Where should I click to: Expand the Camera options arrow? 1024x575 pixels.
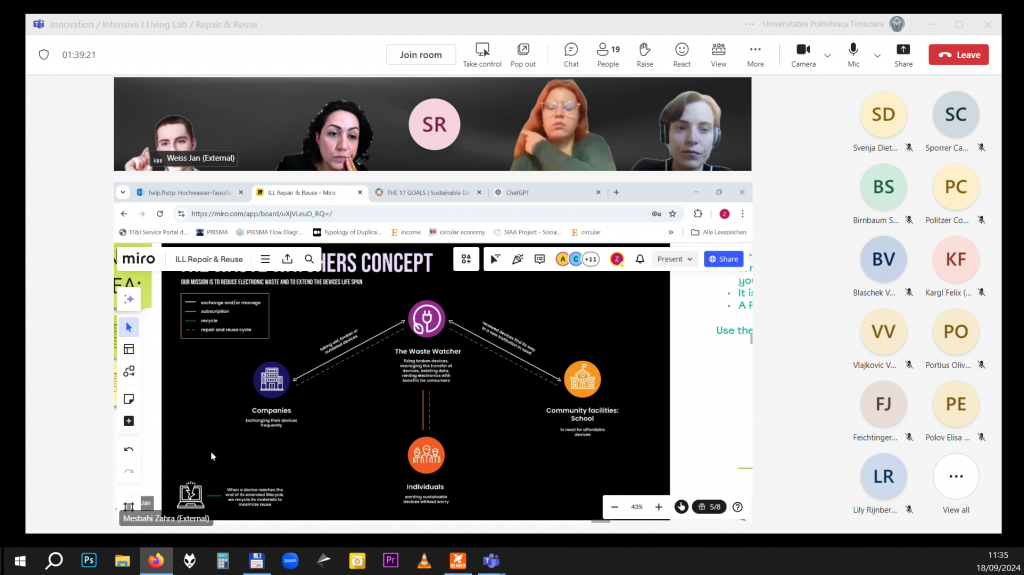click(827, 56)
